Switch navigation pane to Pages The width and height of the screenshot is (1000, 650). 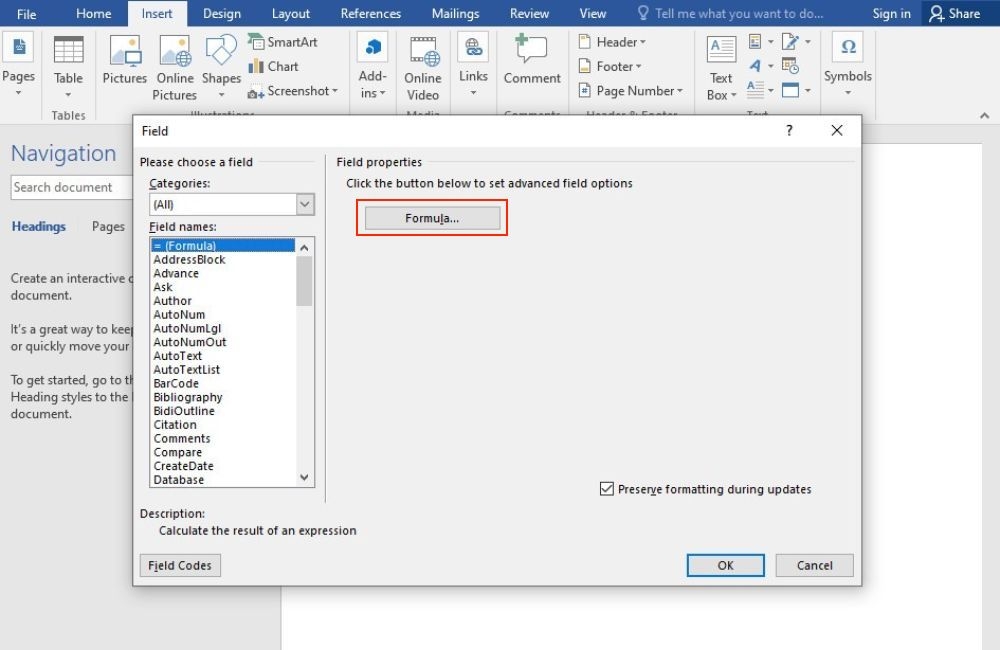point(108,226)
